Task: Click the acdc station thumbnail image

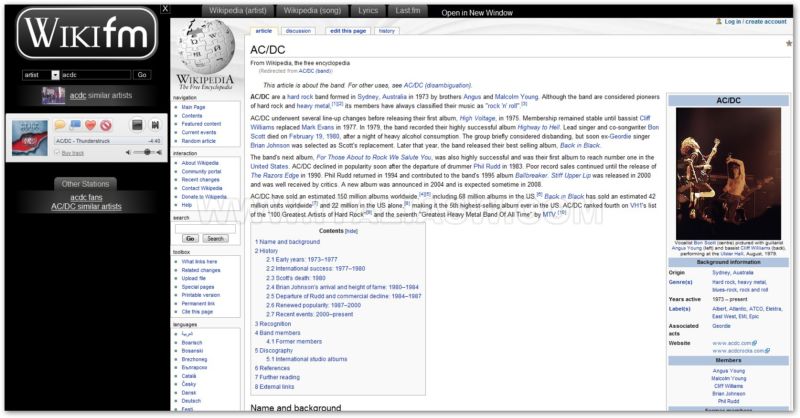Action: pos(53,95)
